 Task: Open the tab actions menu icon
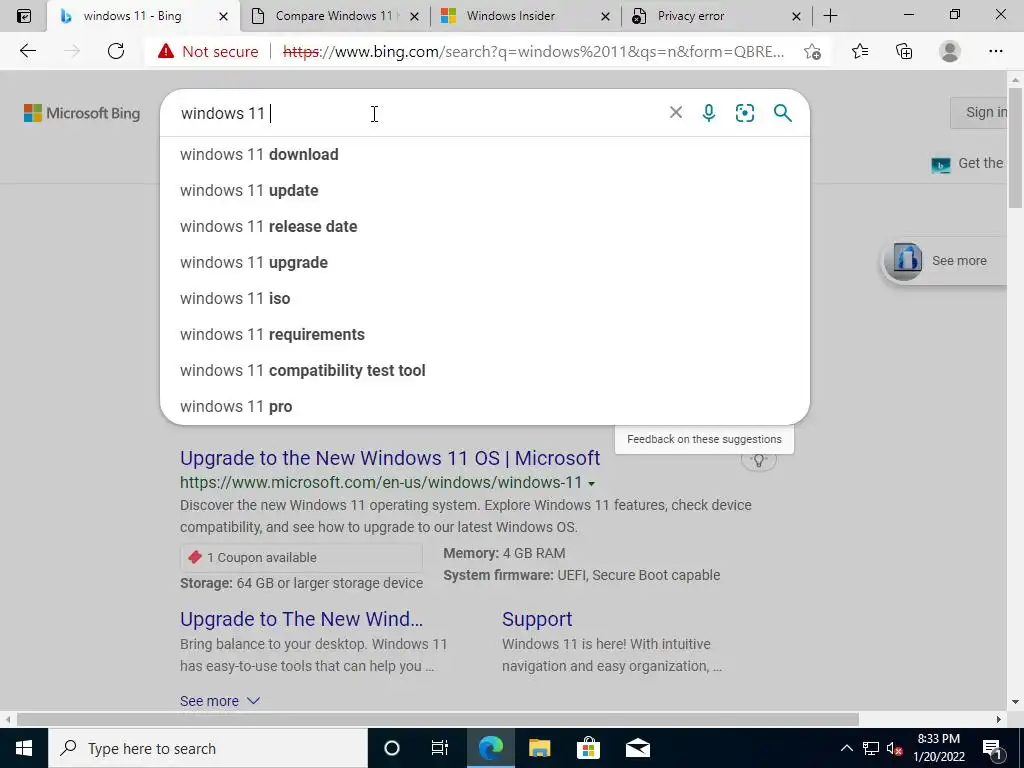(x=24, y=16)
